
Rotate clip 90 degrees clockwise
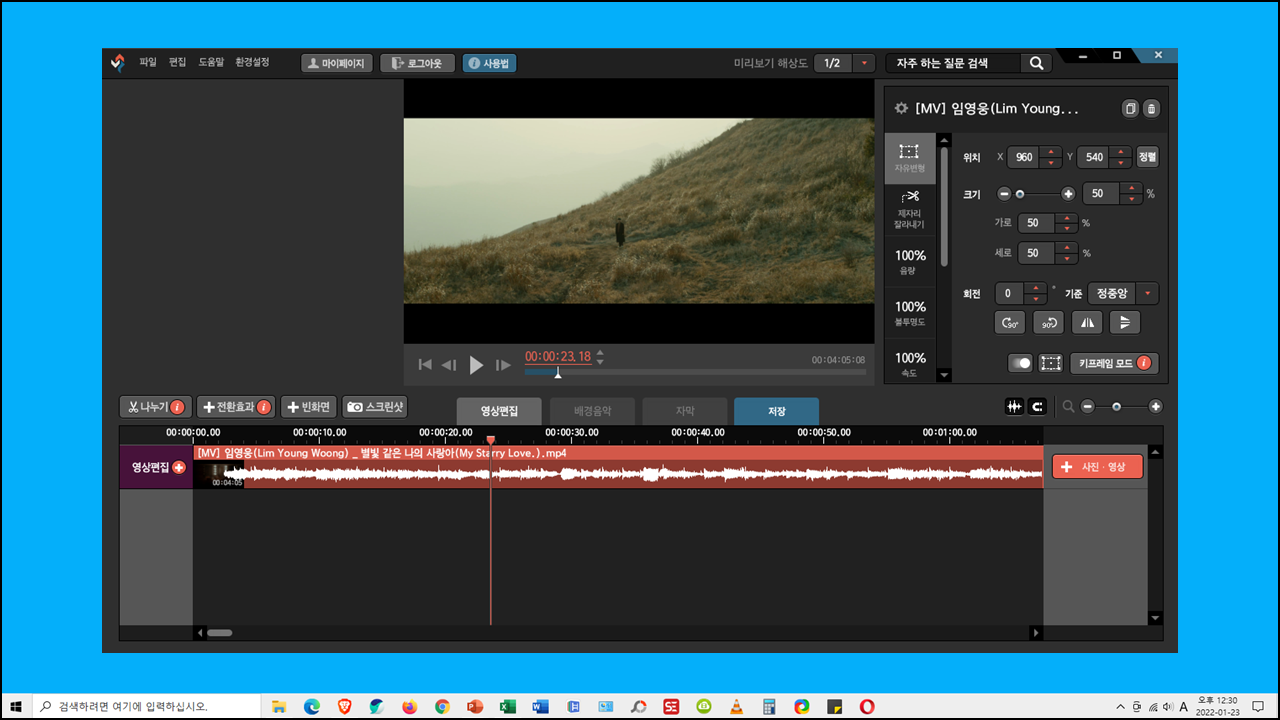(1010, 322)
